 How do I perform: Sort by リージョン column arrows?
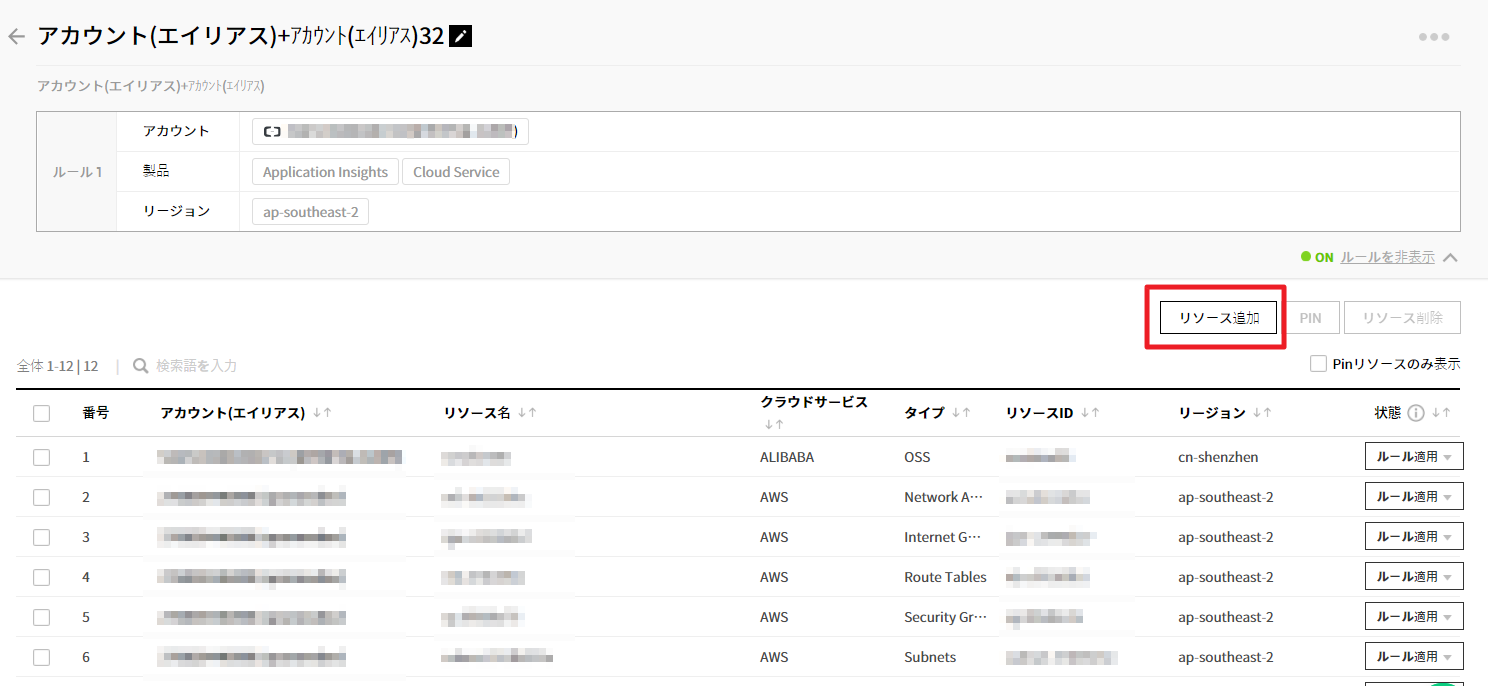tap(1261, 413)
